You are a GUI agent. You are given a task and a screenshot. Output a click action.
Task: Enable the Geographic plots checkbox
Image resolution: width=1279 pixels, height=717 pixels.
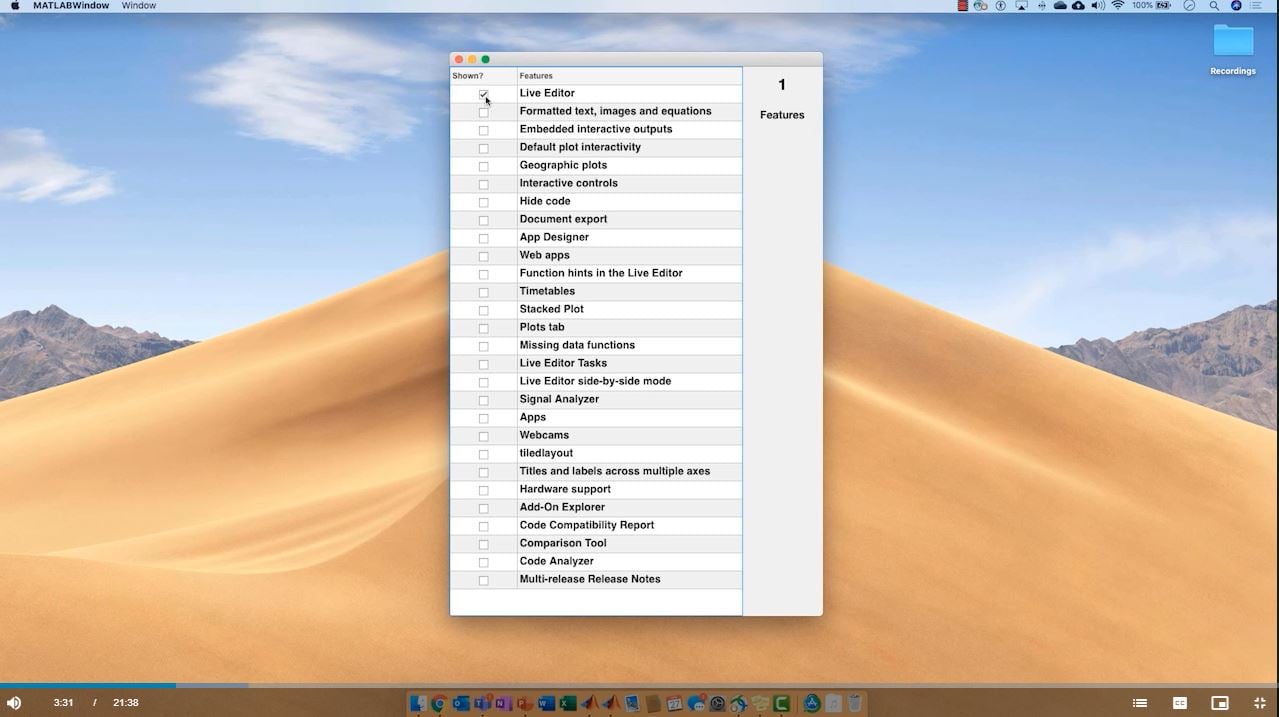pos(483,166)
